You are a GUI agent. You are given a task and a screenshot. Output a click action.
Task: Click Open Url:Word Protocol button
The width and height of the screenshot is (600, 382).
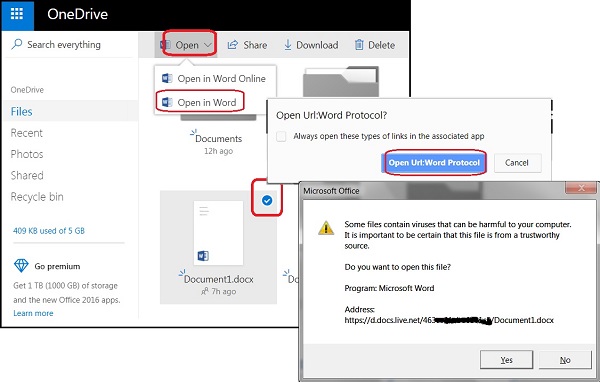click(x=434, y=163)
